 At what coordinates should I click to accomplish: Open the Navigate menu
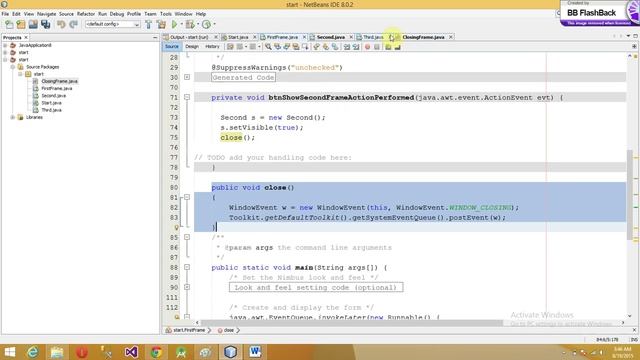tap(47, 14)
